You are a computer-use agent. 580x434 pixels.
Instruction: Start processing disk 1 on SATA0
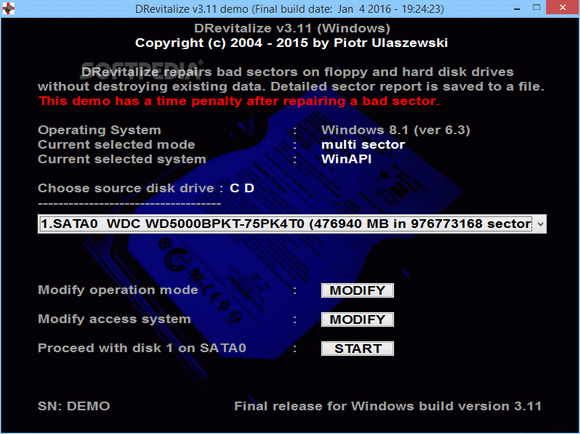pos(357,349)
